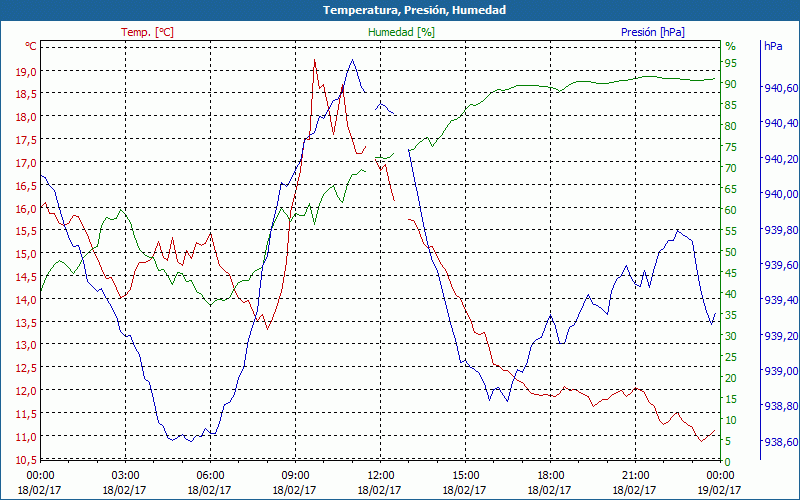Select the green 'Humedad [%]' legend label
The width and height of the screenshot is (800, 500).
pyautogui.click(x=402, y=32)
